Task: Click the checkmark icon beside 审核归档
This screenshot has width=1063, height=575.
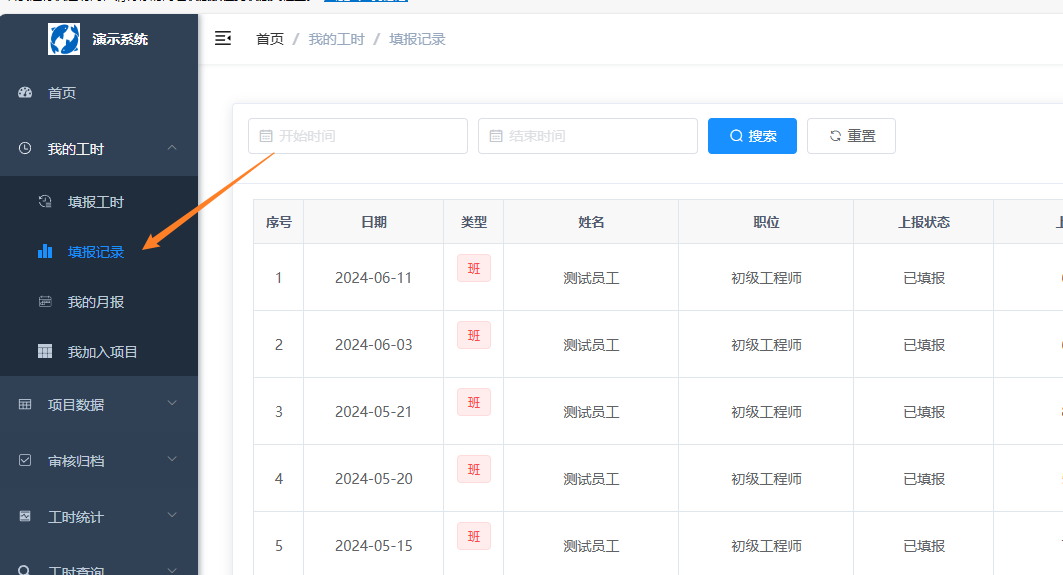Action: coord(25,460)
